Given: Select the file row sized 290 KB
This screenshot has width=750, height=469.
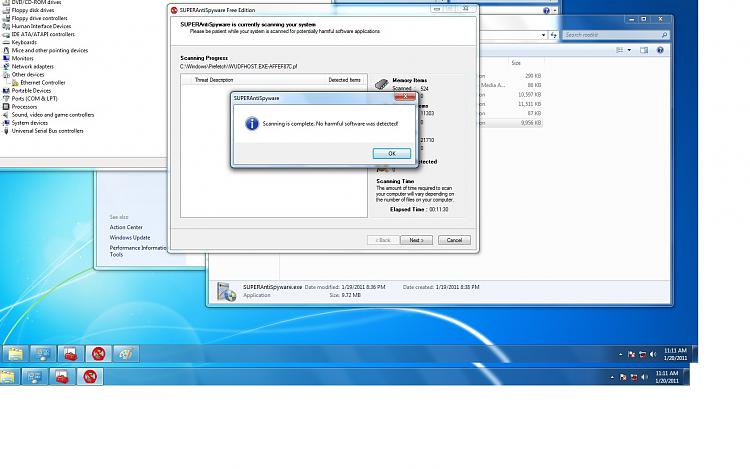Looking at the screenshot, I should pyautogui.click(x=511, y=76).
